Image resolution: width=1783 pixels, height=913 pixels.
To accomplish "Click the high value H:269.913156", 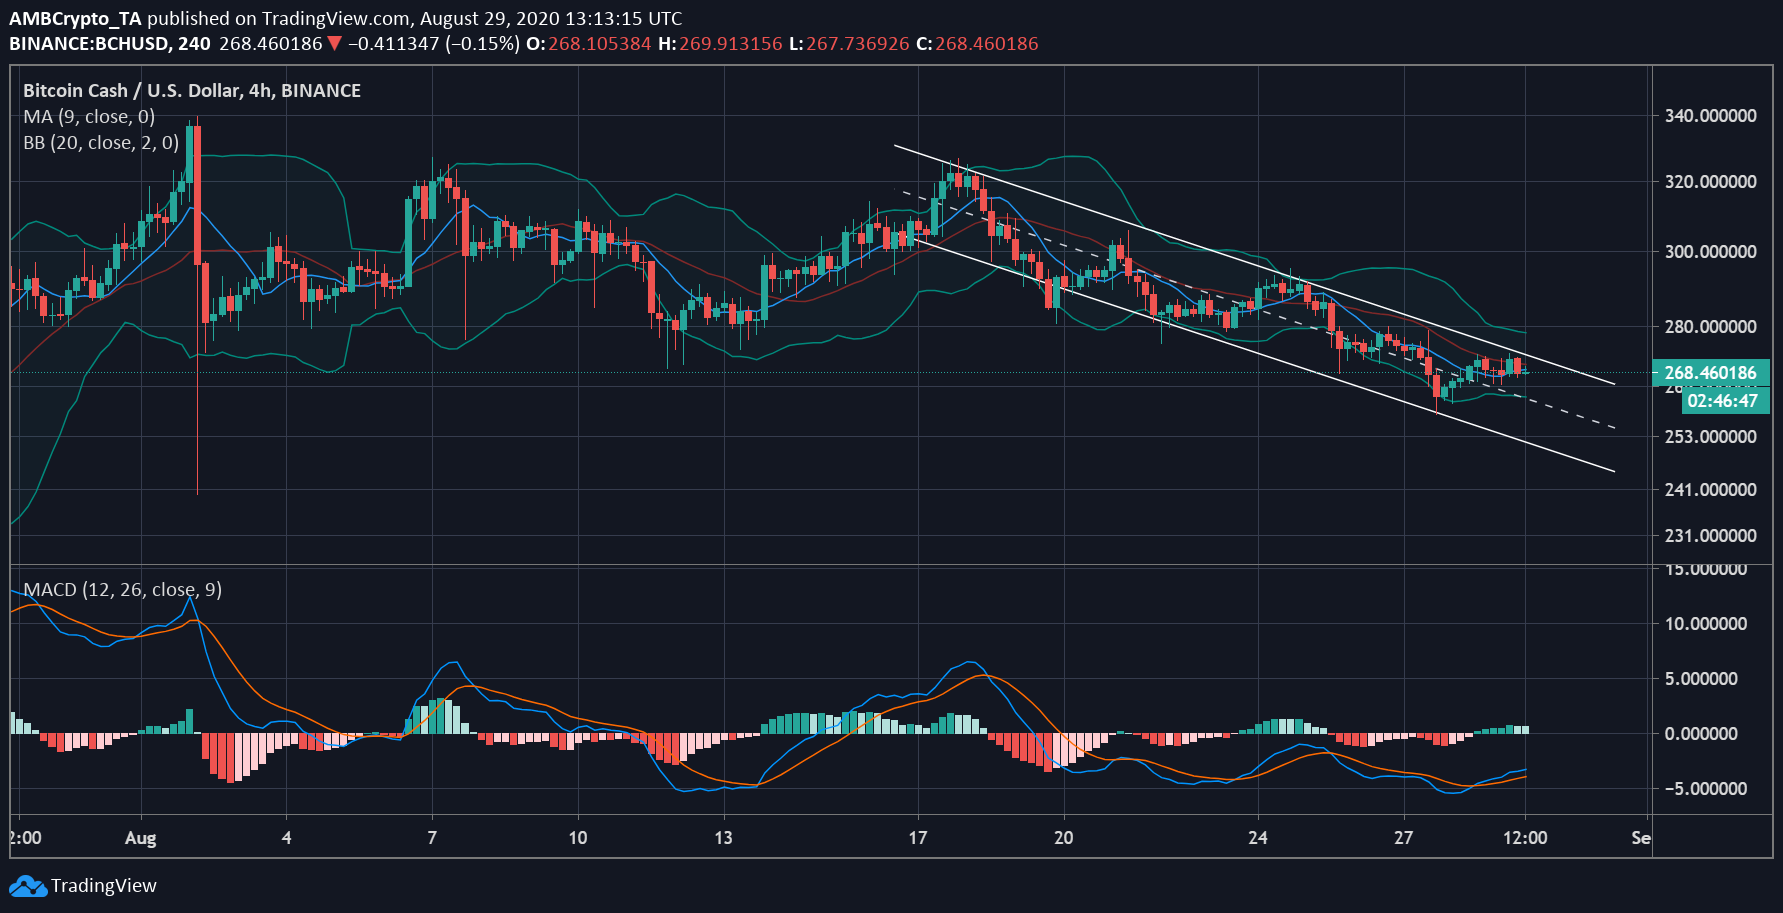I will click(720, 44).
